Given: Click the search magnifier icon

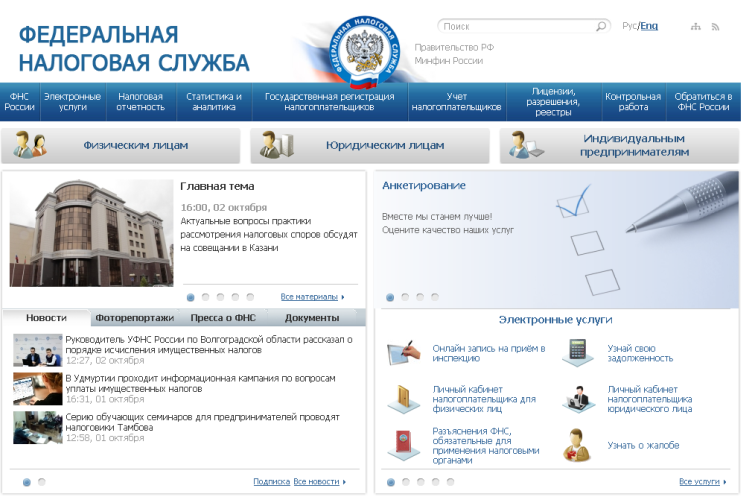Looking at the screenshot, I should click(x=601, y=26).
